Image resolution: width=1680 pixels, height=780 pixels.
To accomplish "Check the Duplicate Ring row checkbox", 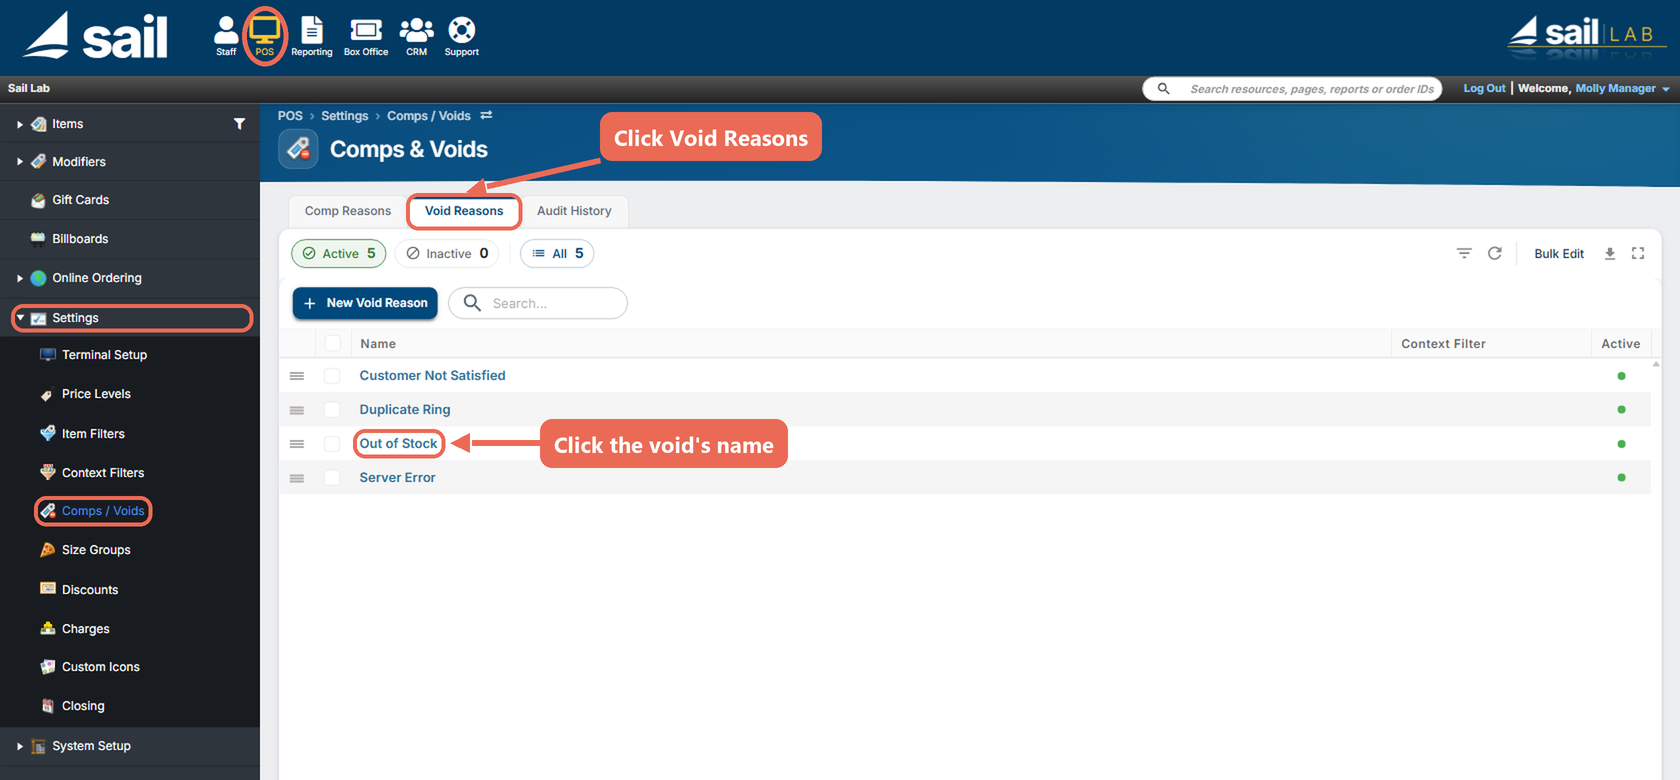I will (x=332, y=410).
